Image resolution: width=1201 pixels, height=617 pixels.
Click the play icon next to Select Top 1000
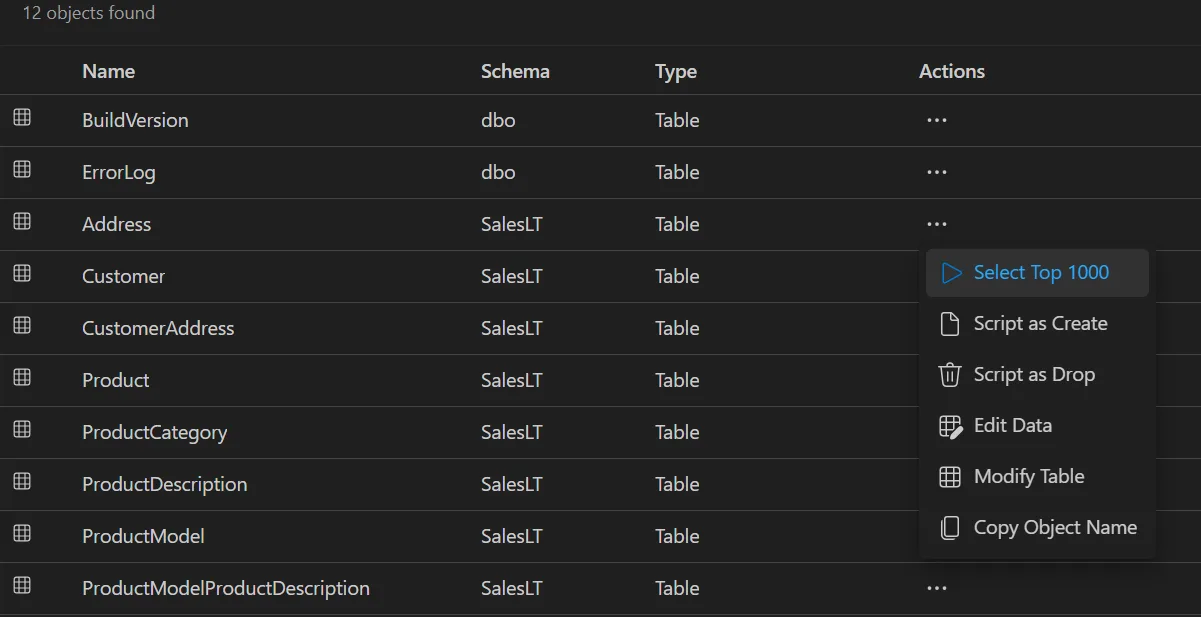point(951,272)
